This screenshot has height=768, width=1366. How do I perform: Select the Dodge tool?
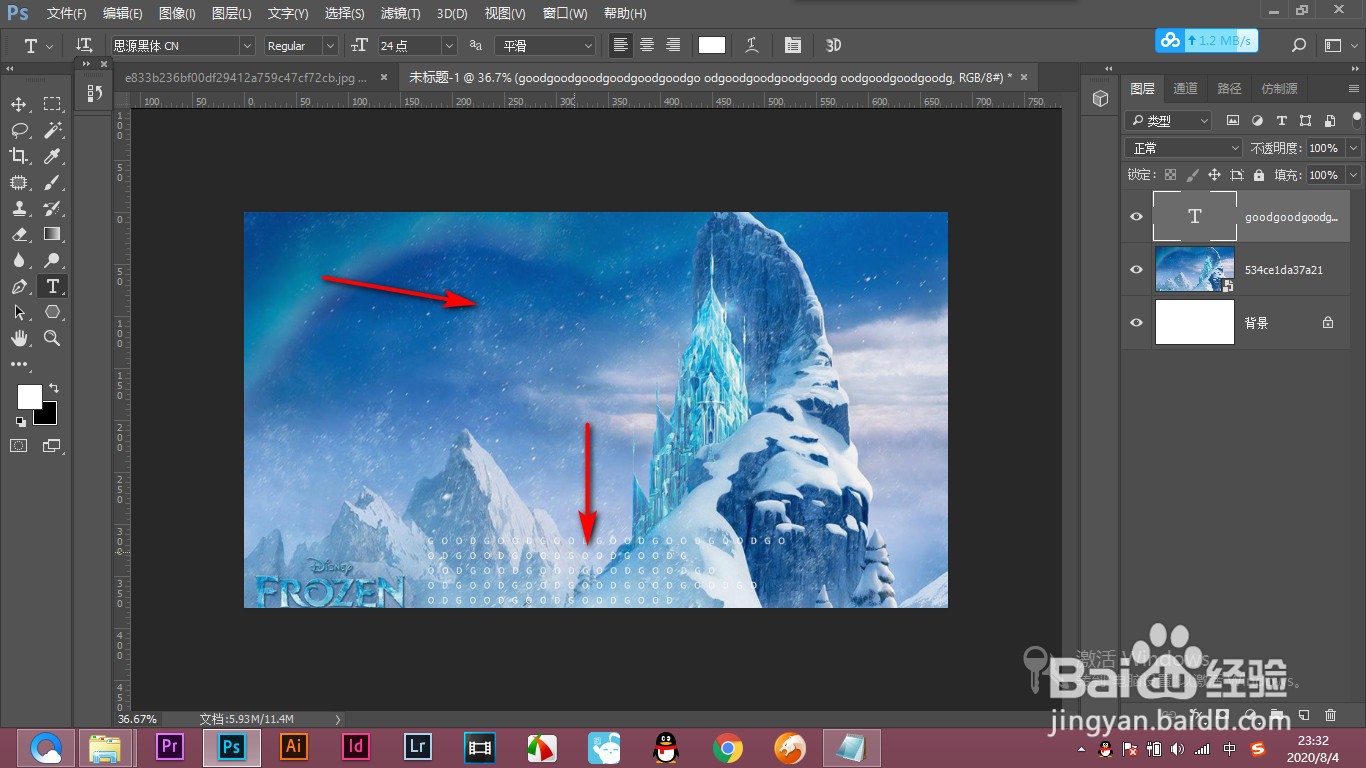(52, 260)
